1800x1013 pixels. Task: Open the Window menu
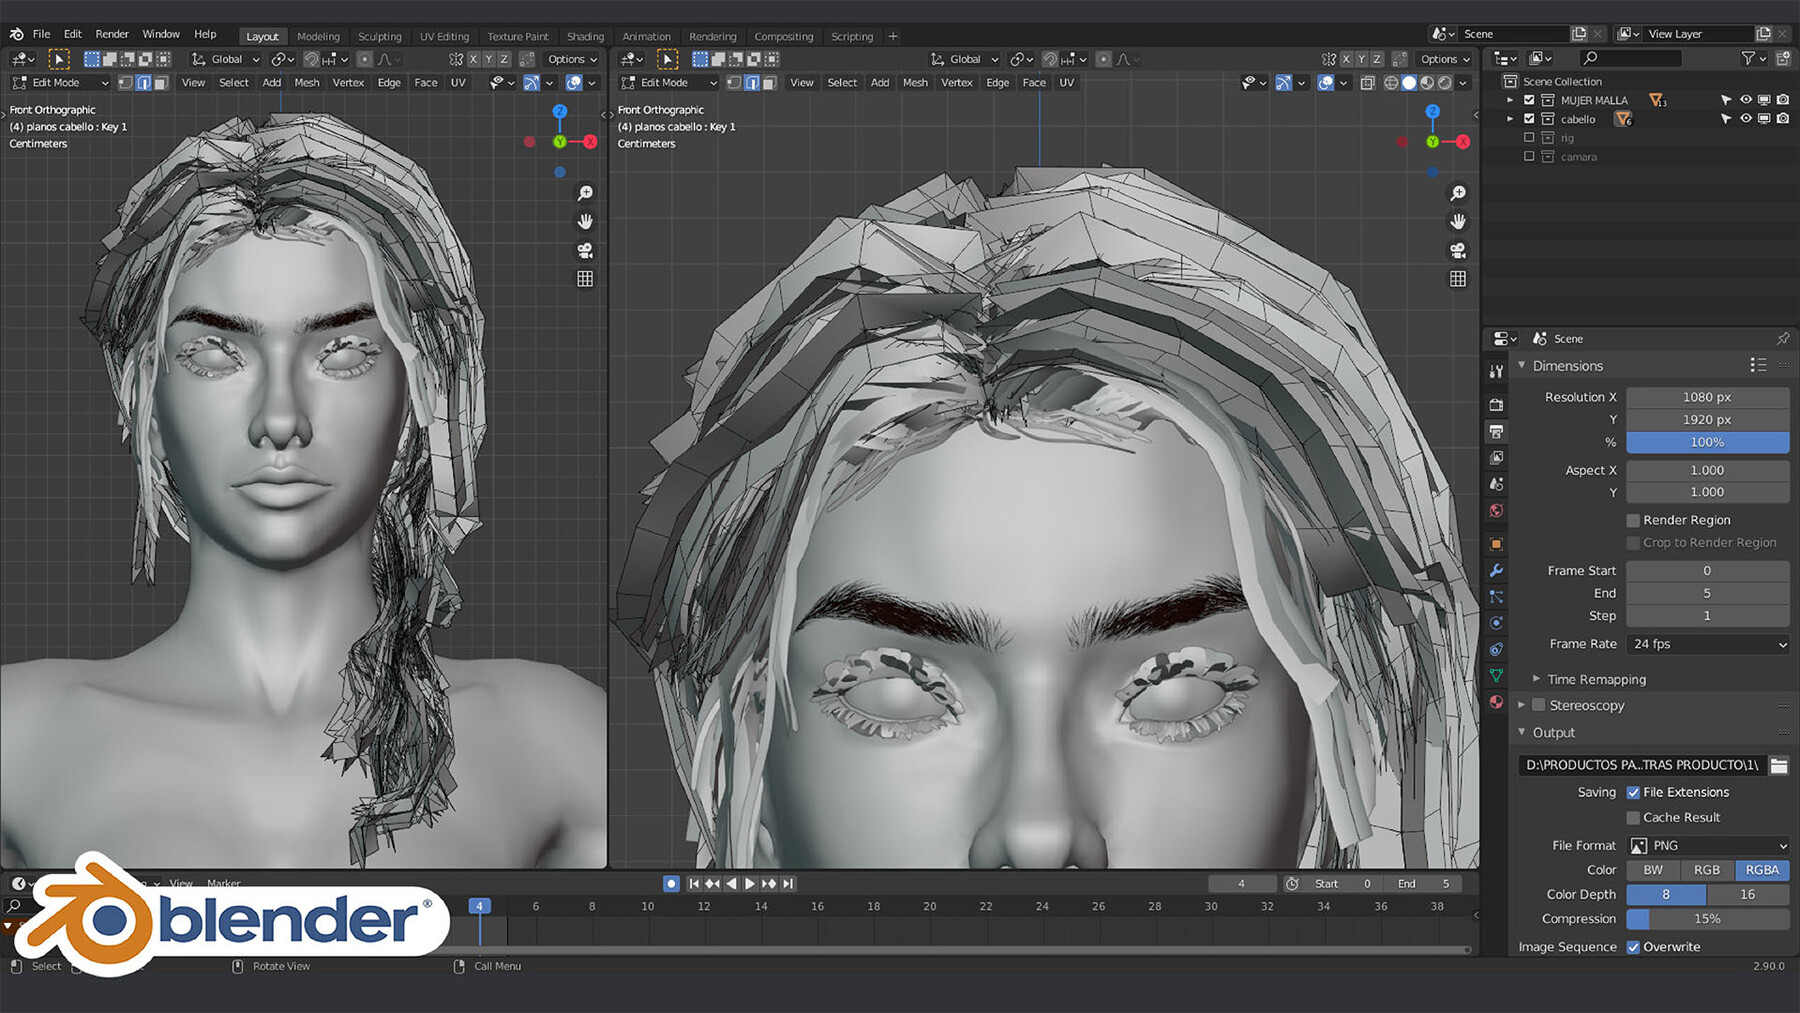pyautogui.click(x=161, y=34)
